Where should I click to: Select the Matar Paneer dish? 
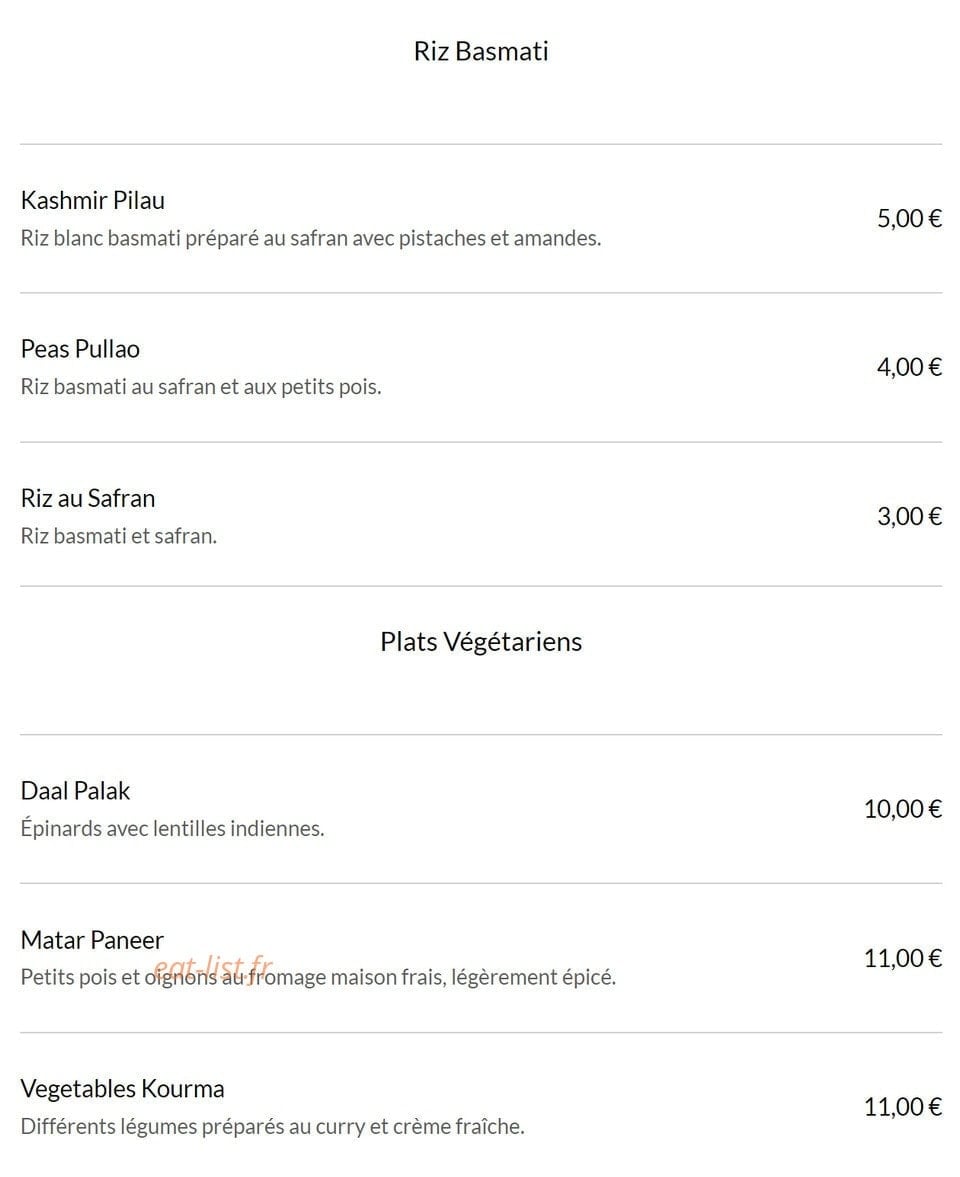click(92, 940)
